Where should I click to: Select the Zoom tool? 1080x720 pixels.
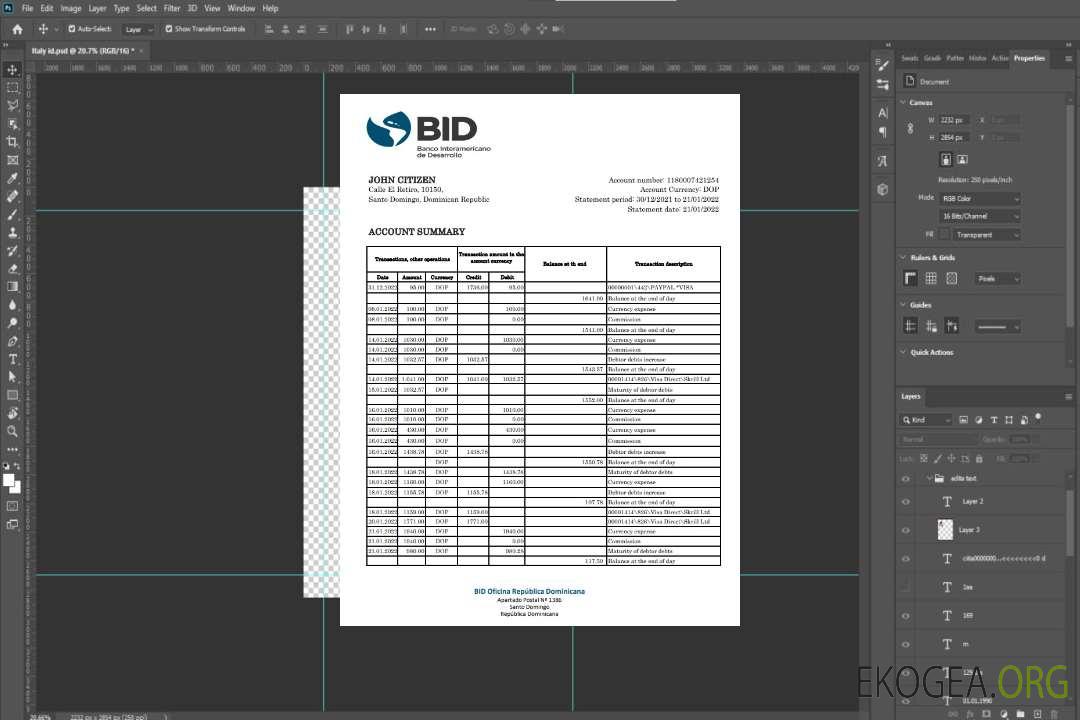point(12,431)
